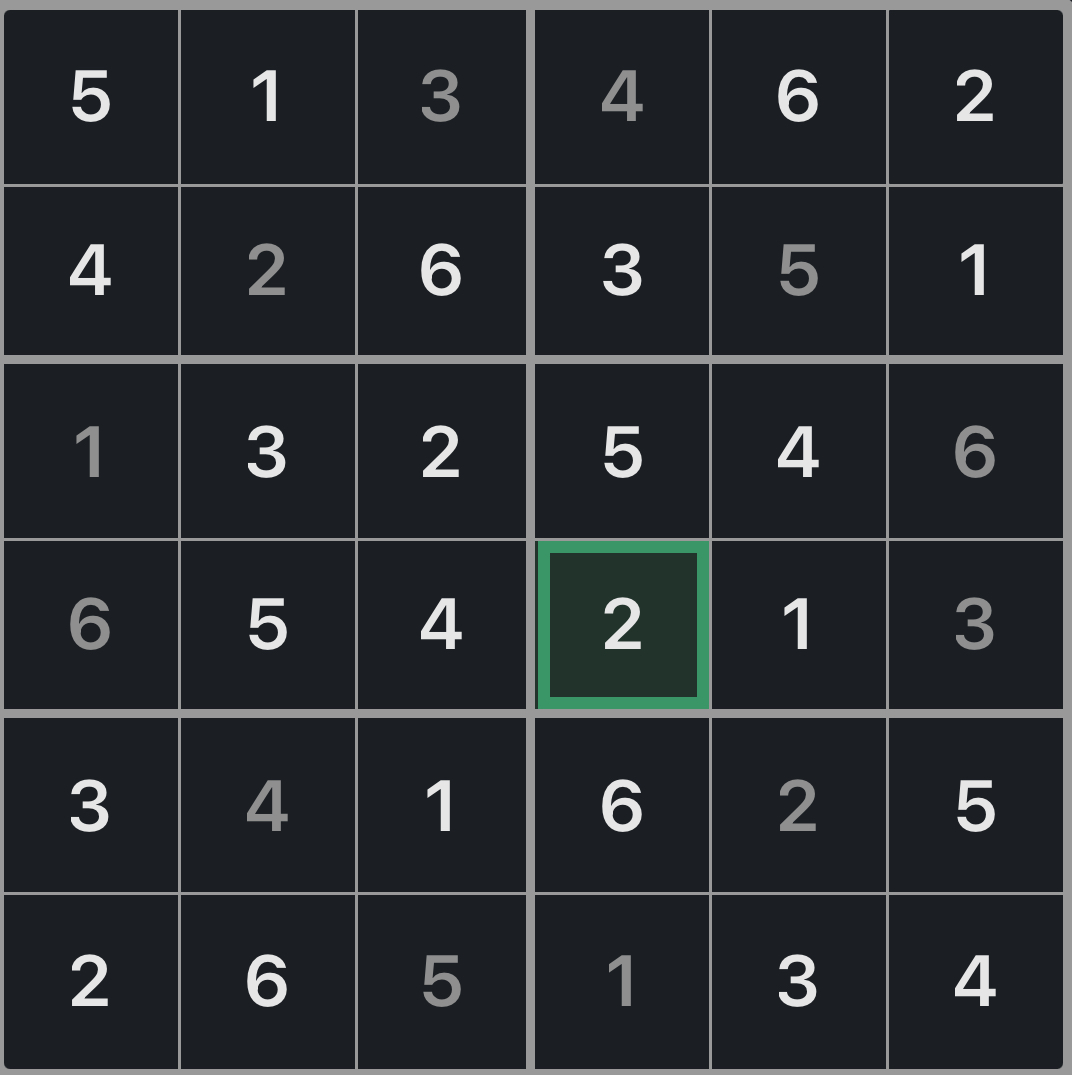This screenshot has height=1075, width=1072.
Task: Click the gray 6 in the fourth row
Action: [x=90, y=625]
